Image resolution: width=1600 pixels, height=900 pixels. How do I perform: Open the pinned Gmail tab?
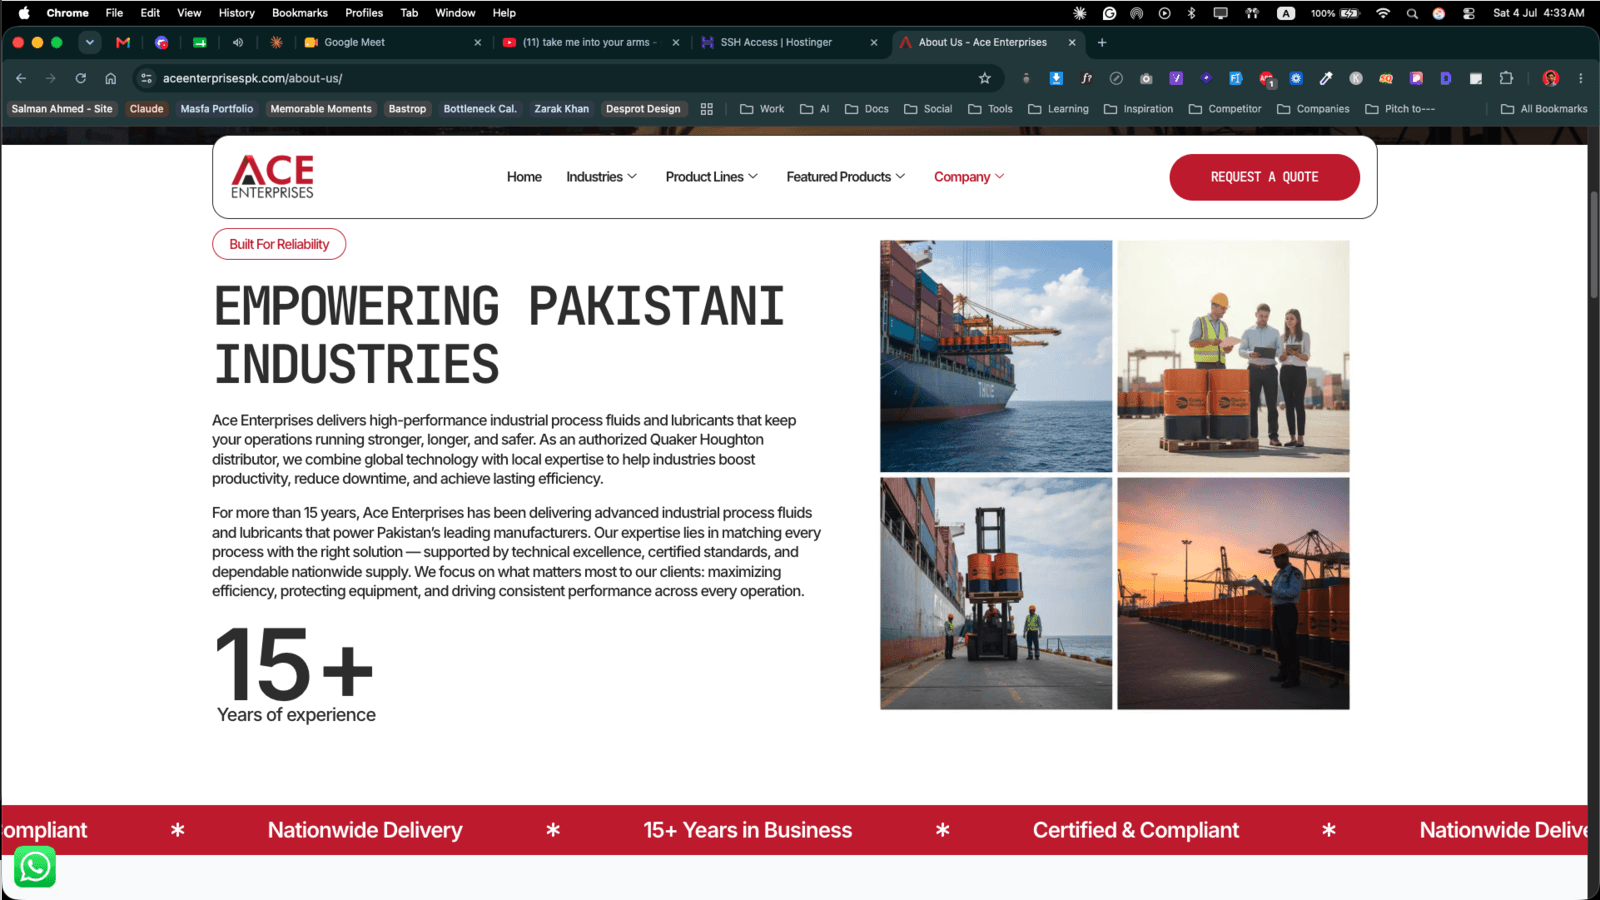click(x=123, y=42)
